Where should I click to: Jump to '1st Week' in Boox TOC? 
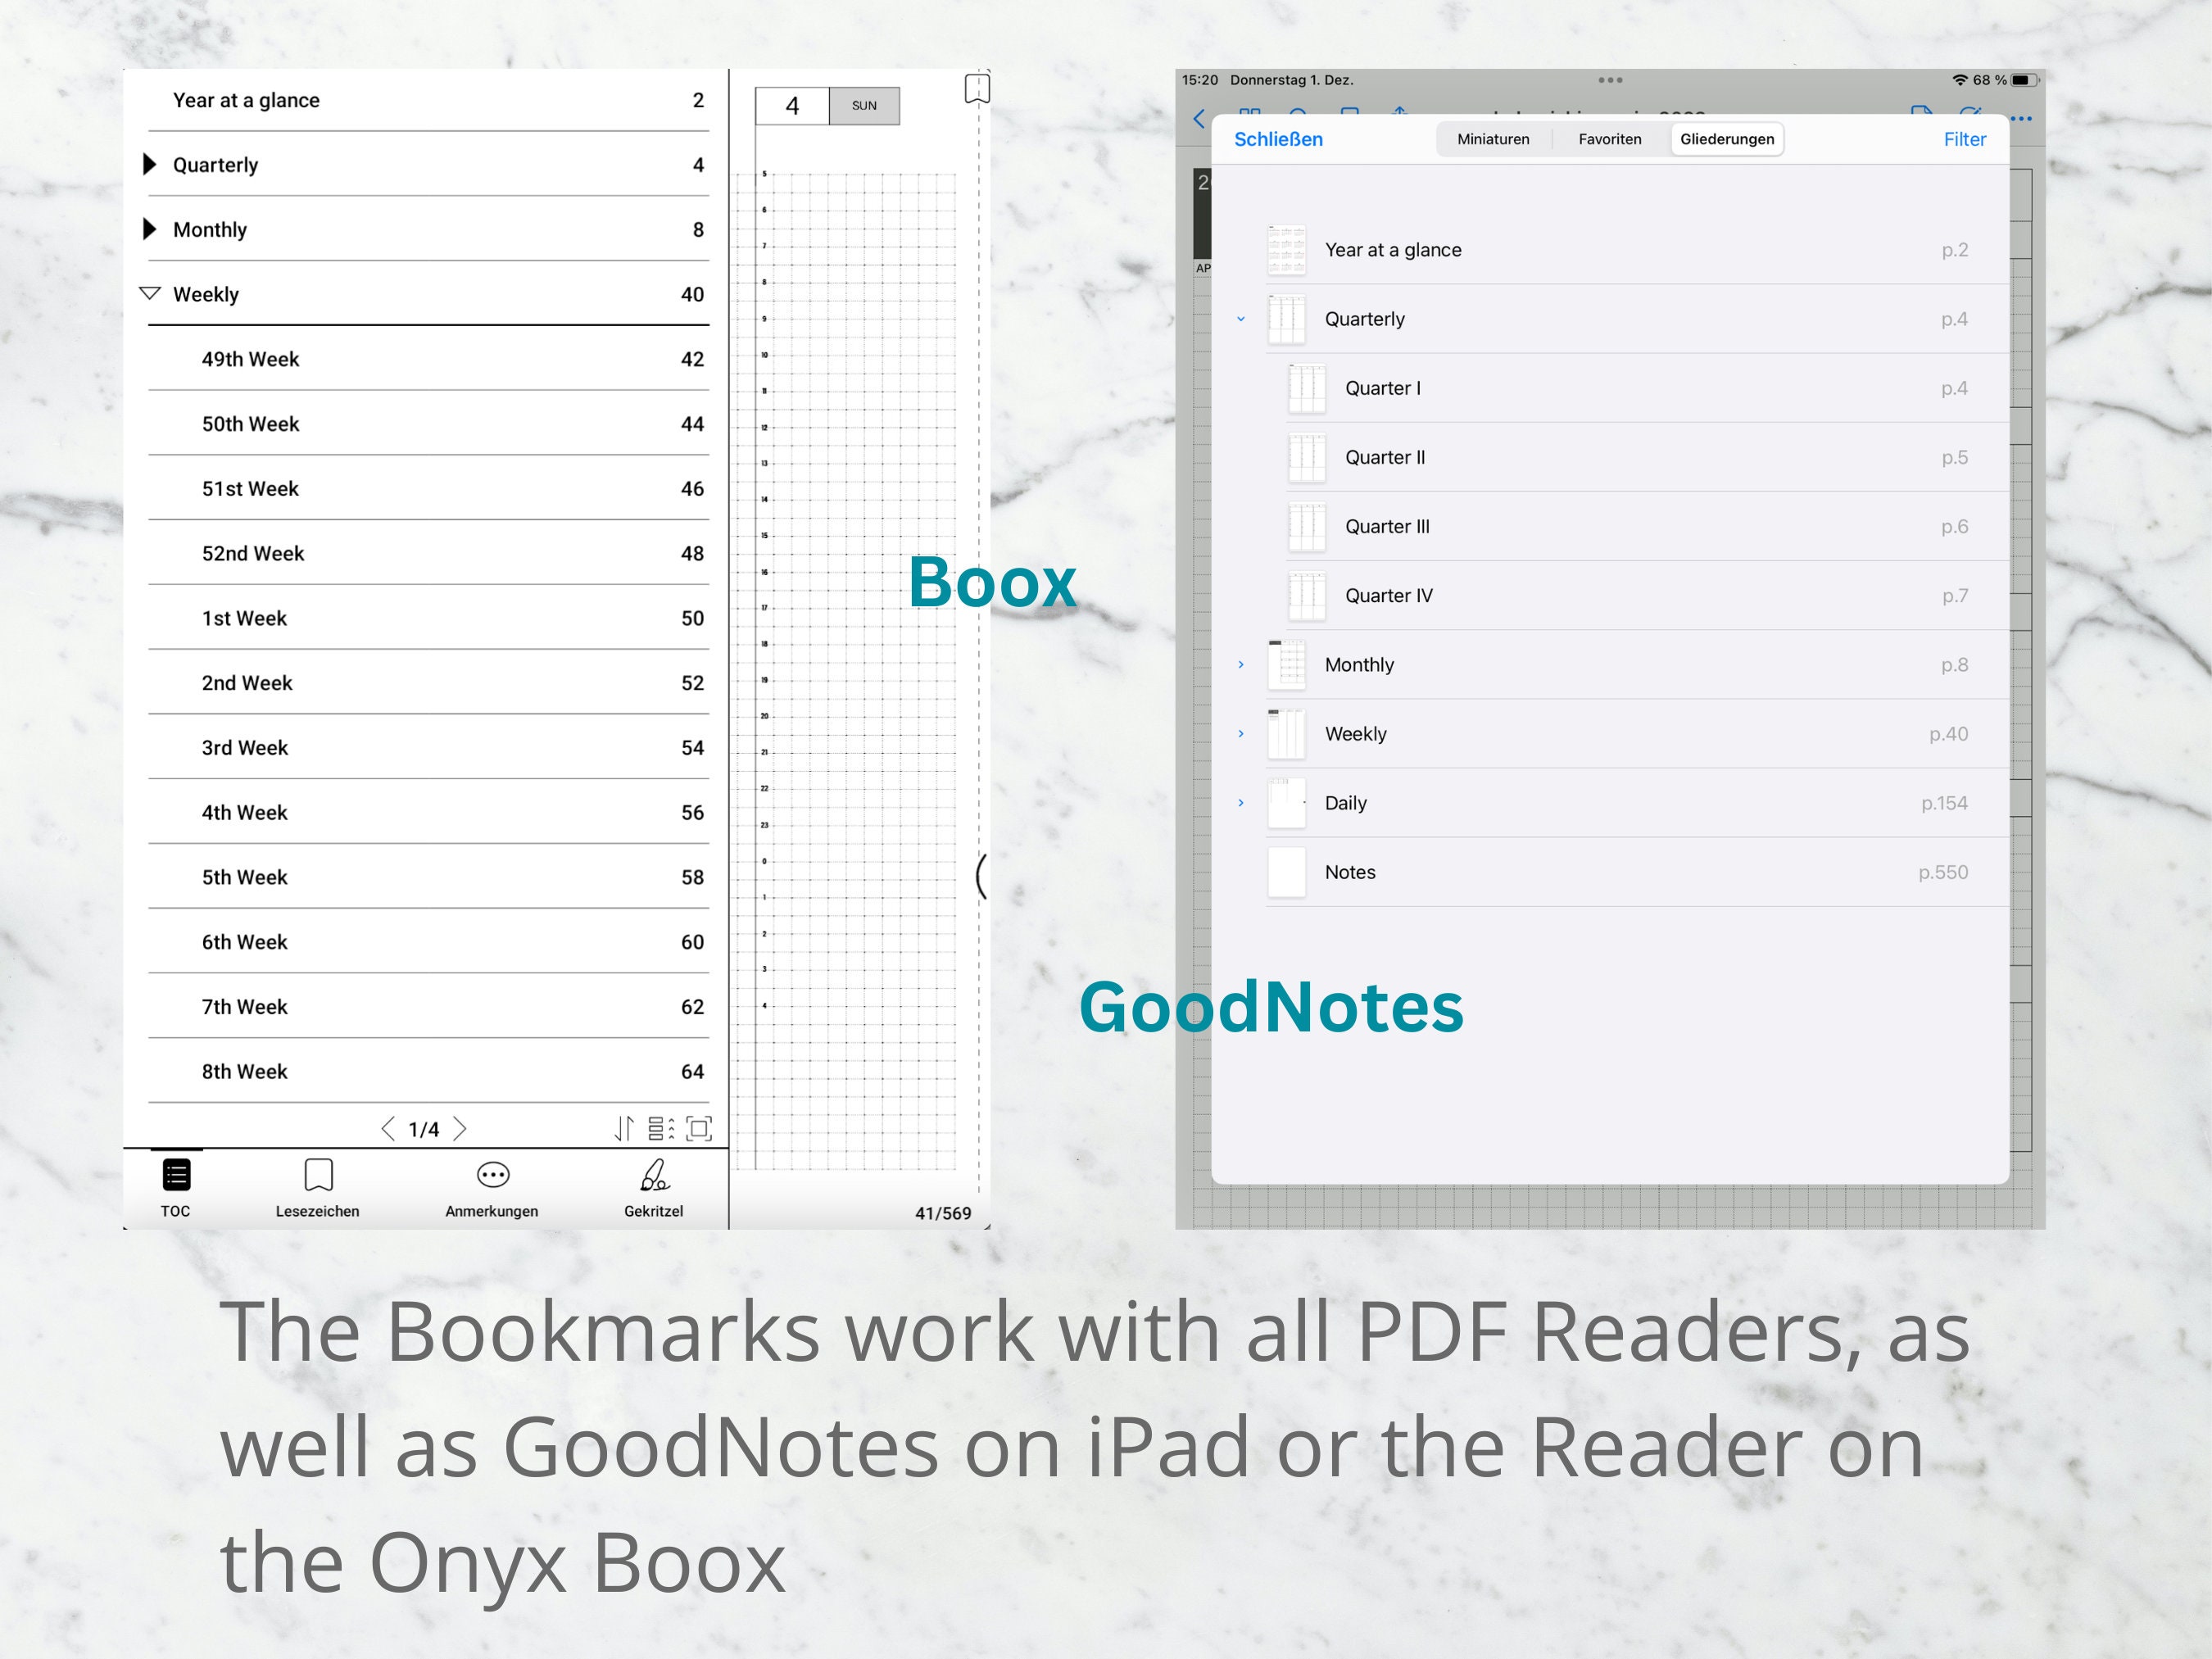click(428, 618)
